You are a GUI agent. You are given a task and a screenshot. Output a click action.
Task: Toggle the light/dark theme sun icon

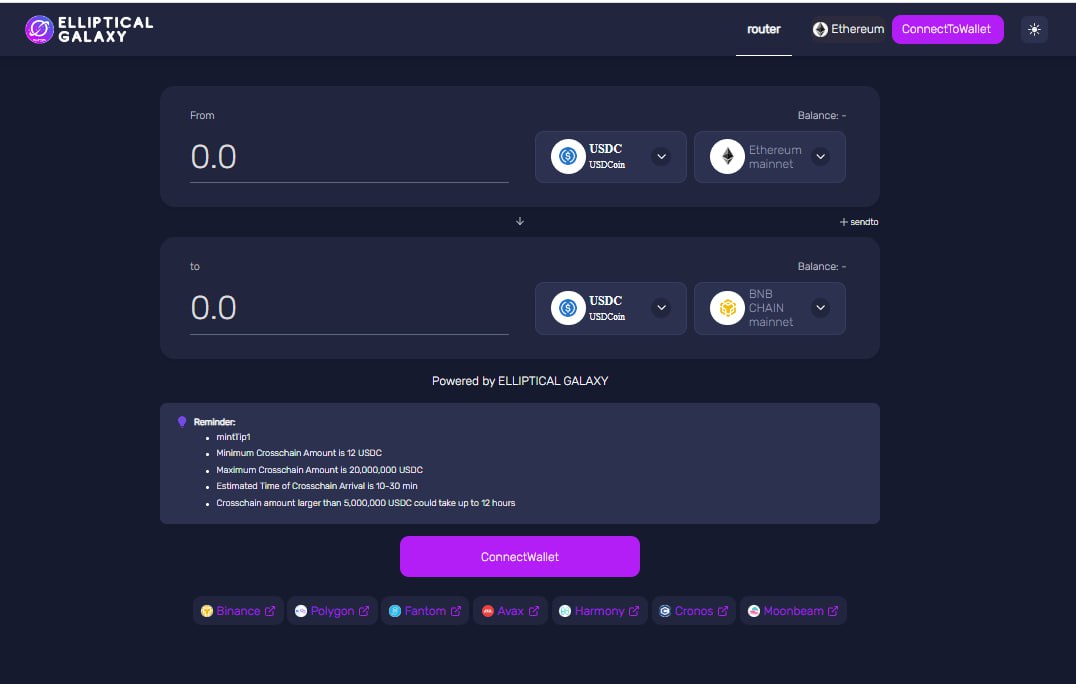[x=1034, y=30]
